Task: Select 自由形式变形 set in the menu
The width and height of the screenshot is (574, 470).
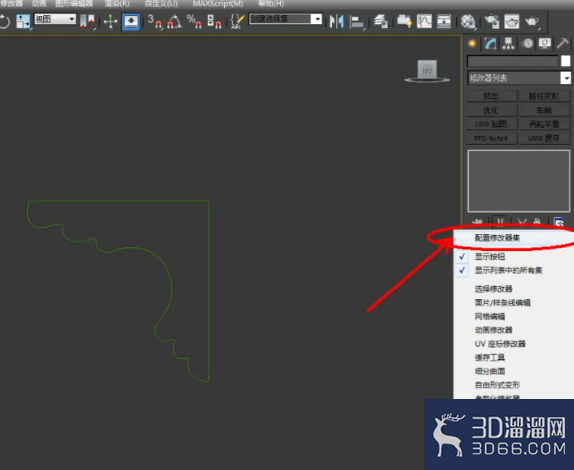Action: (x=513, y=385)
